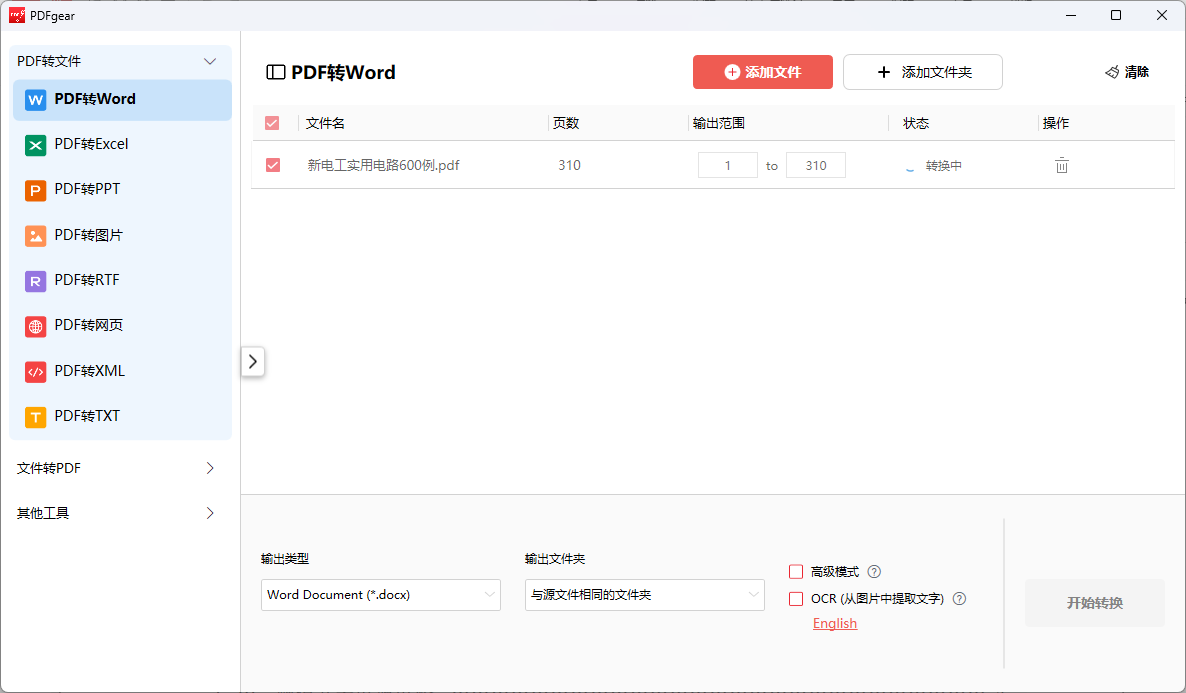Screen dimensions: 1186x693
Task: Select PDF转网页 in the sidebar
Action: pos(123,326)
